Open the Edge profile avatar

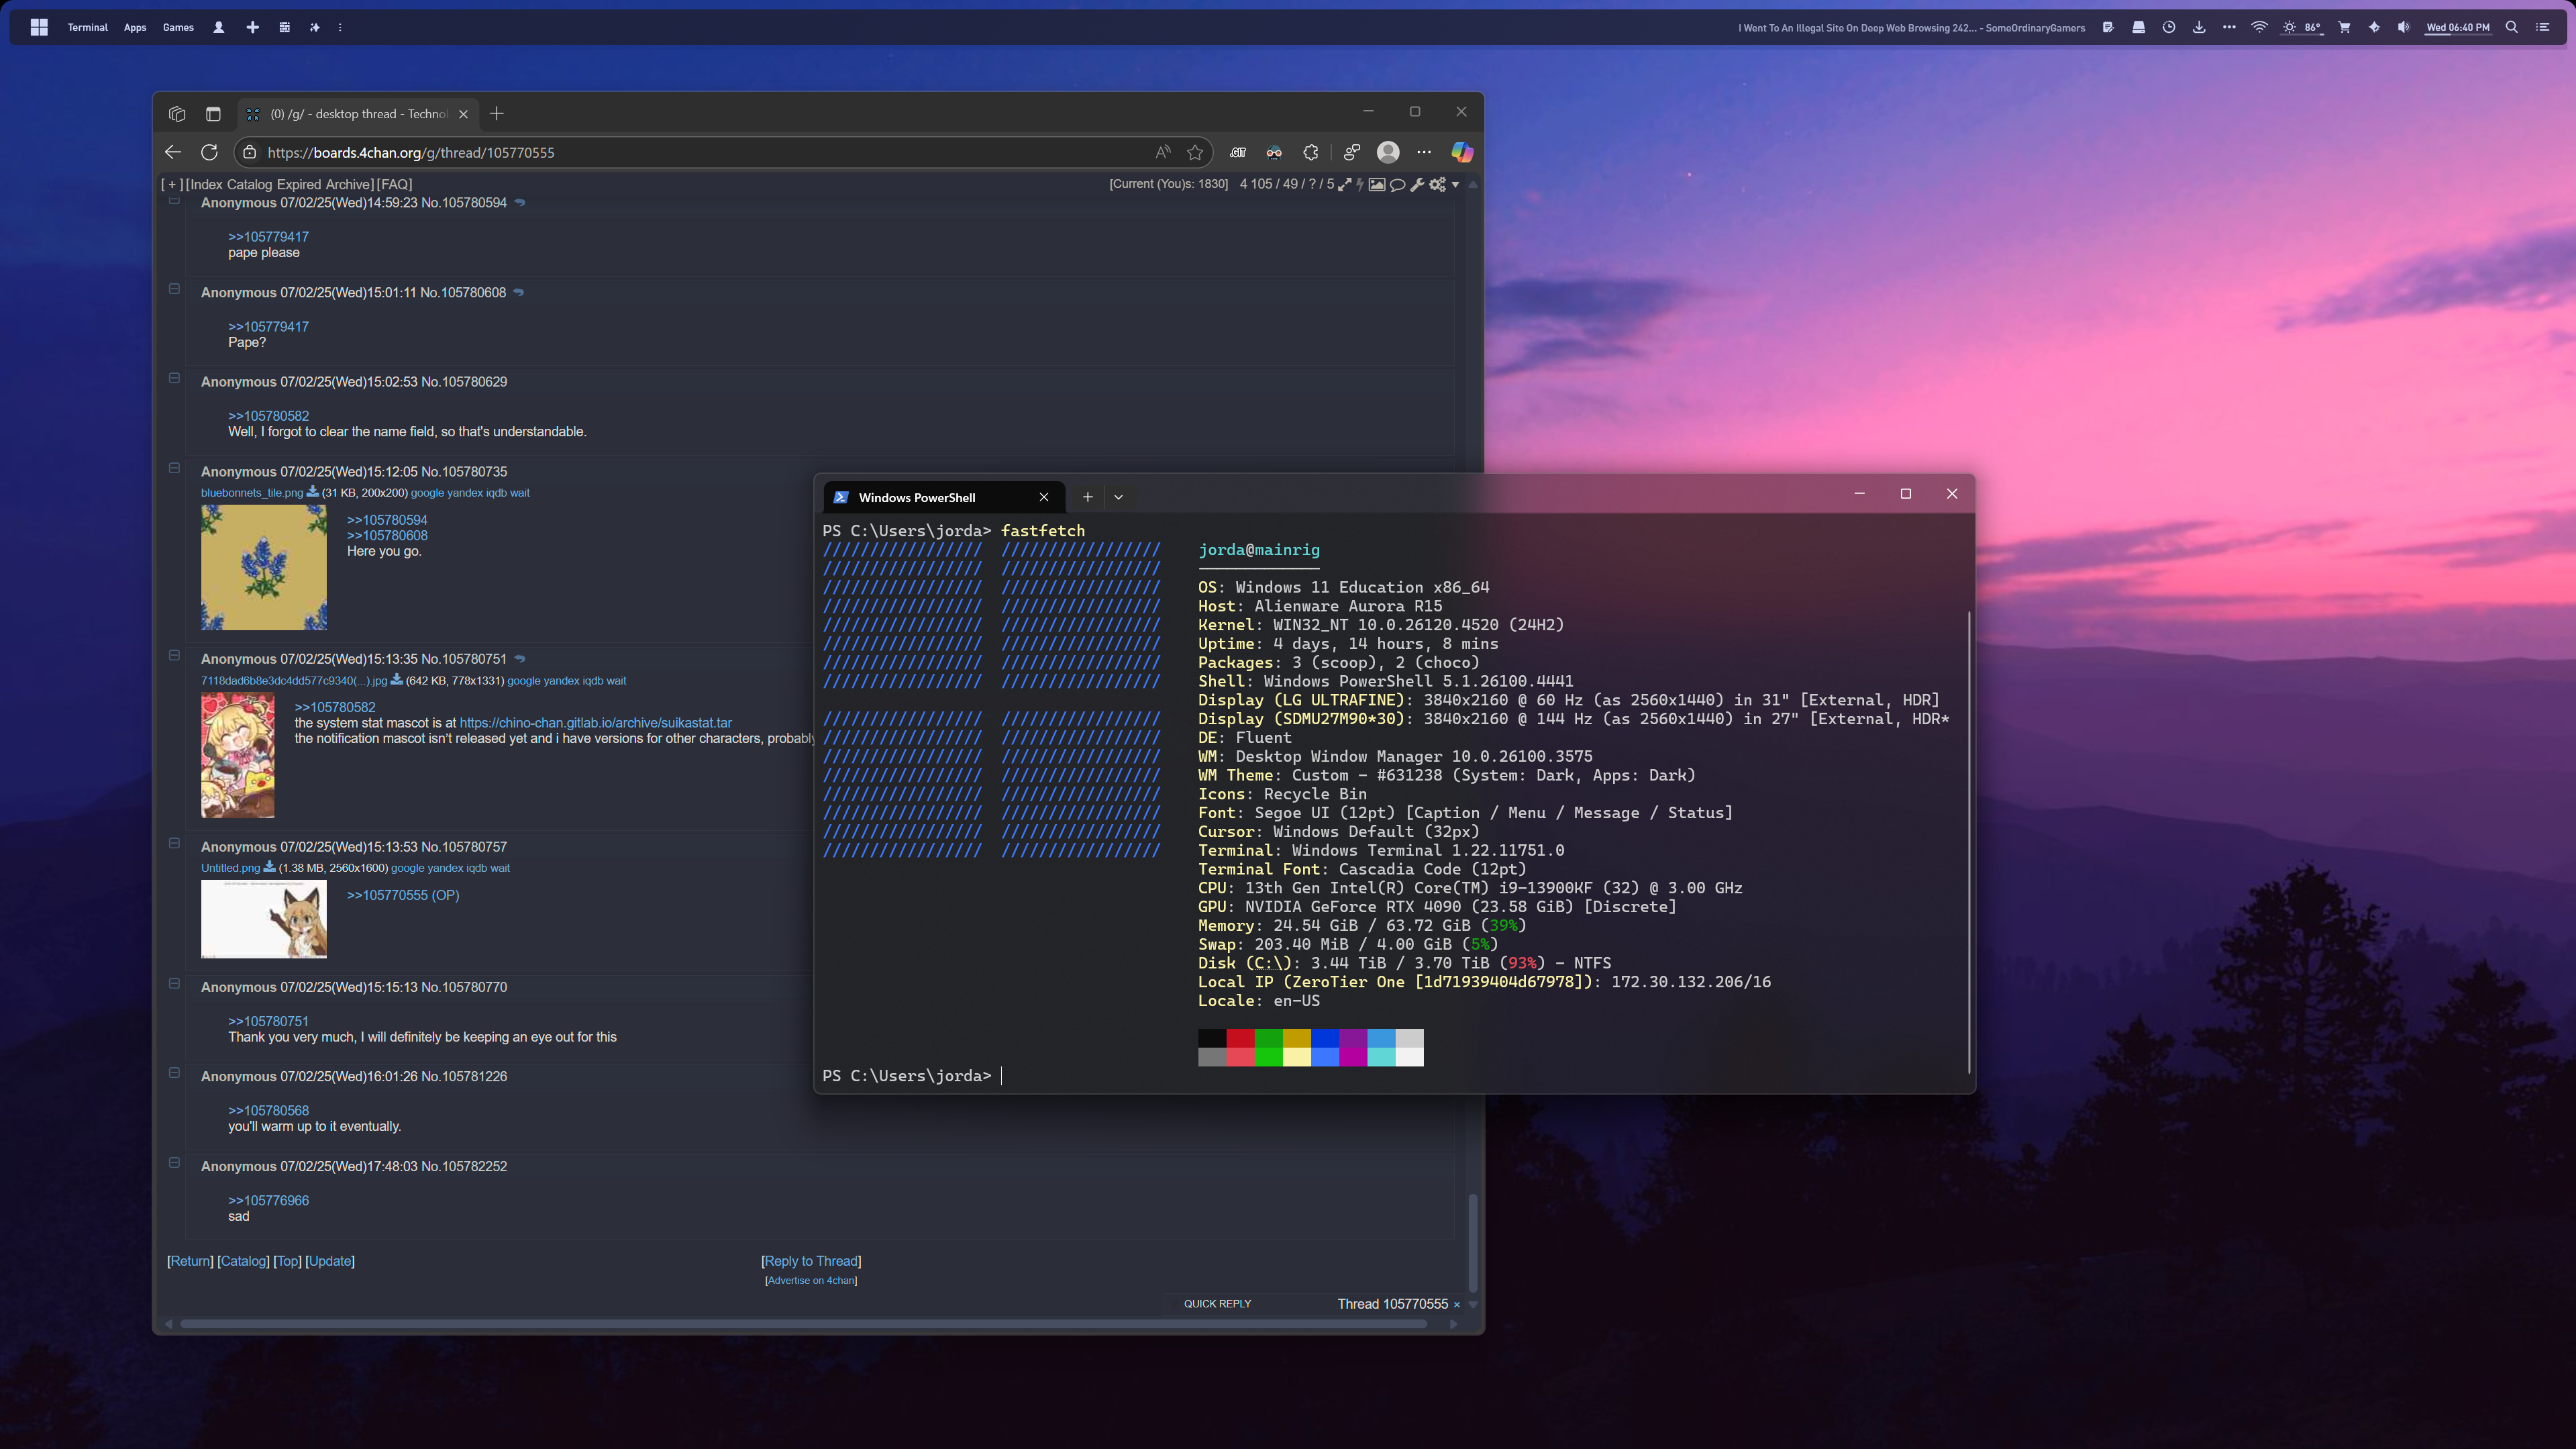coord(1388,152)
